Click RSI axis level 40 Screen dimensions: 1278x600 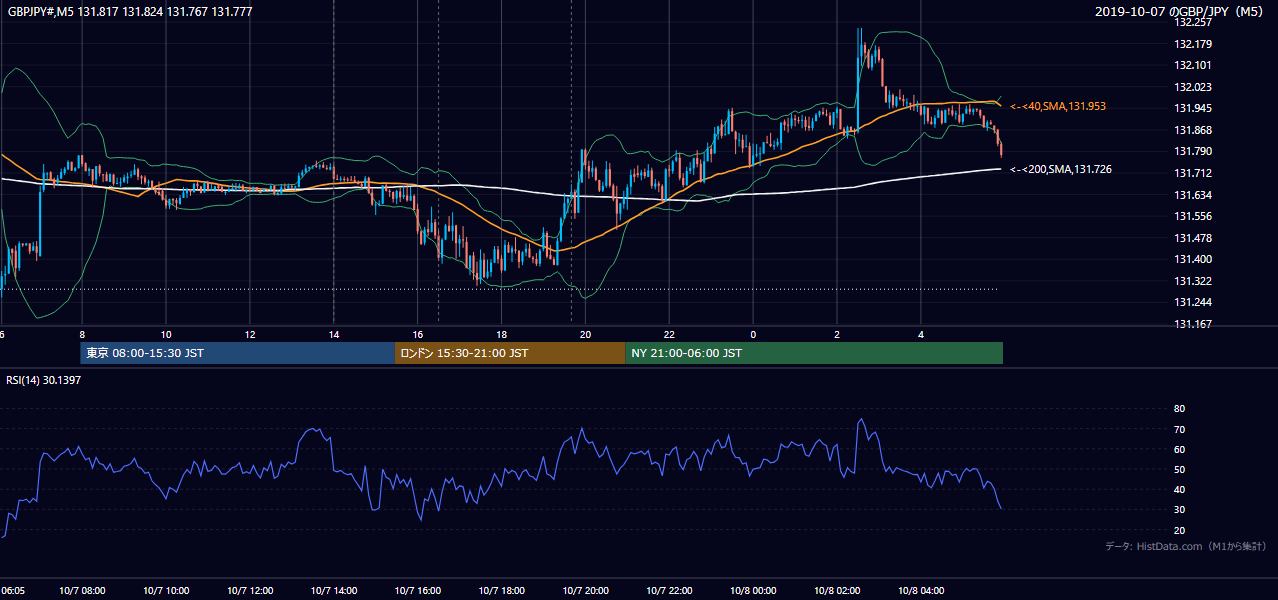point(1179,489)
